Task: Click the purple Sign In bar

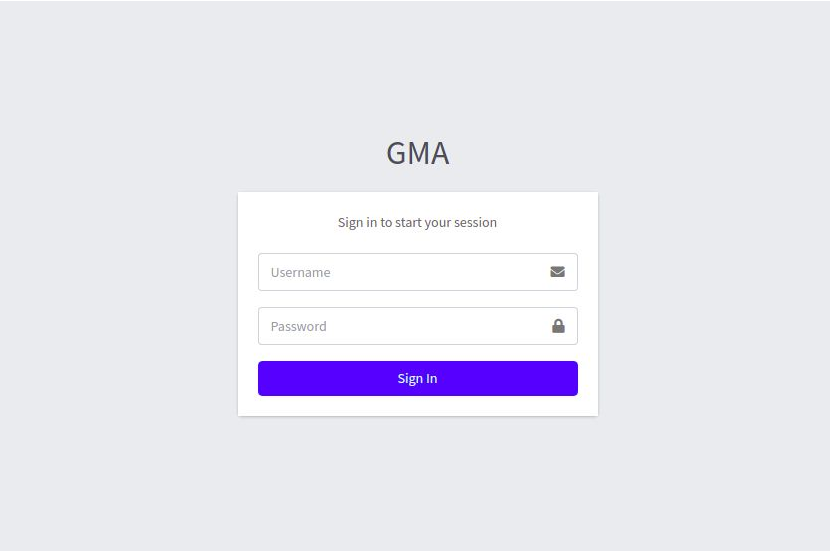Action: [x=417, y=378]
